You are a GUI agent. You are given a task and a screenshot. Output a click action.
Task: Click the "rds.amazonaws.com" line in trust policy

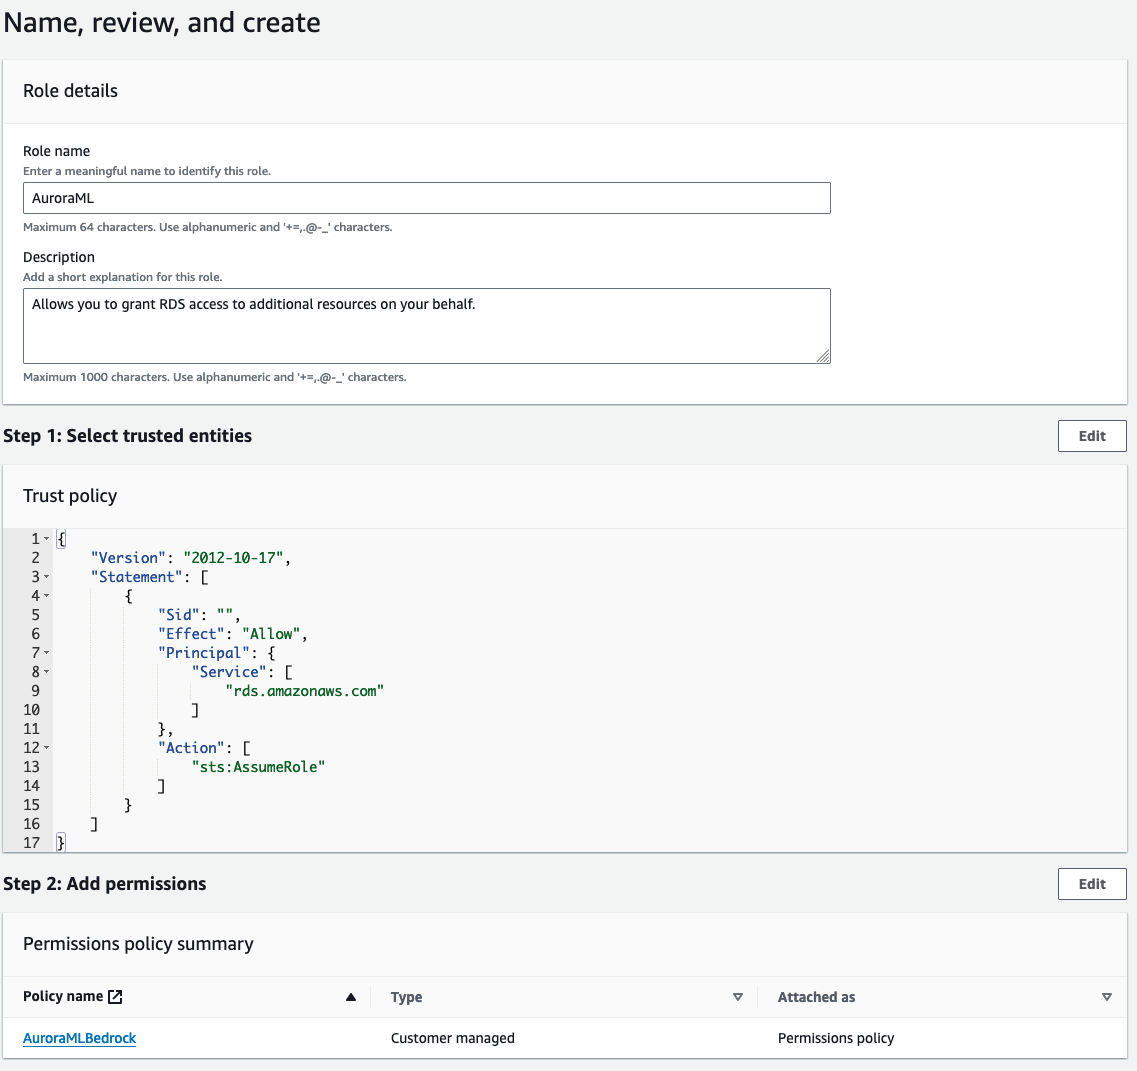(x=305, y=691)
